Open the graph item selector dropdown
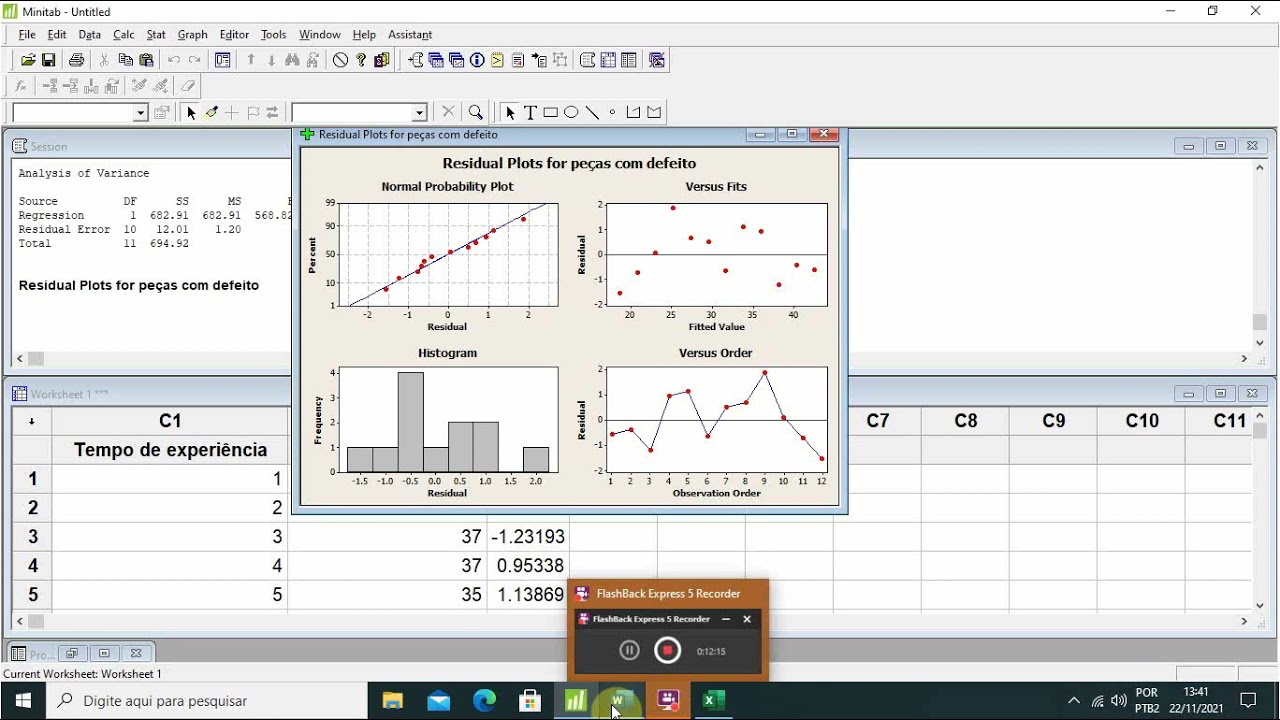Viewport: 1280px width, 720px height. coord(420,113)
